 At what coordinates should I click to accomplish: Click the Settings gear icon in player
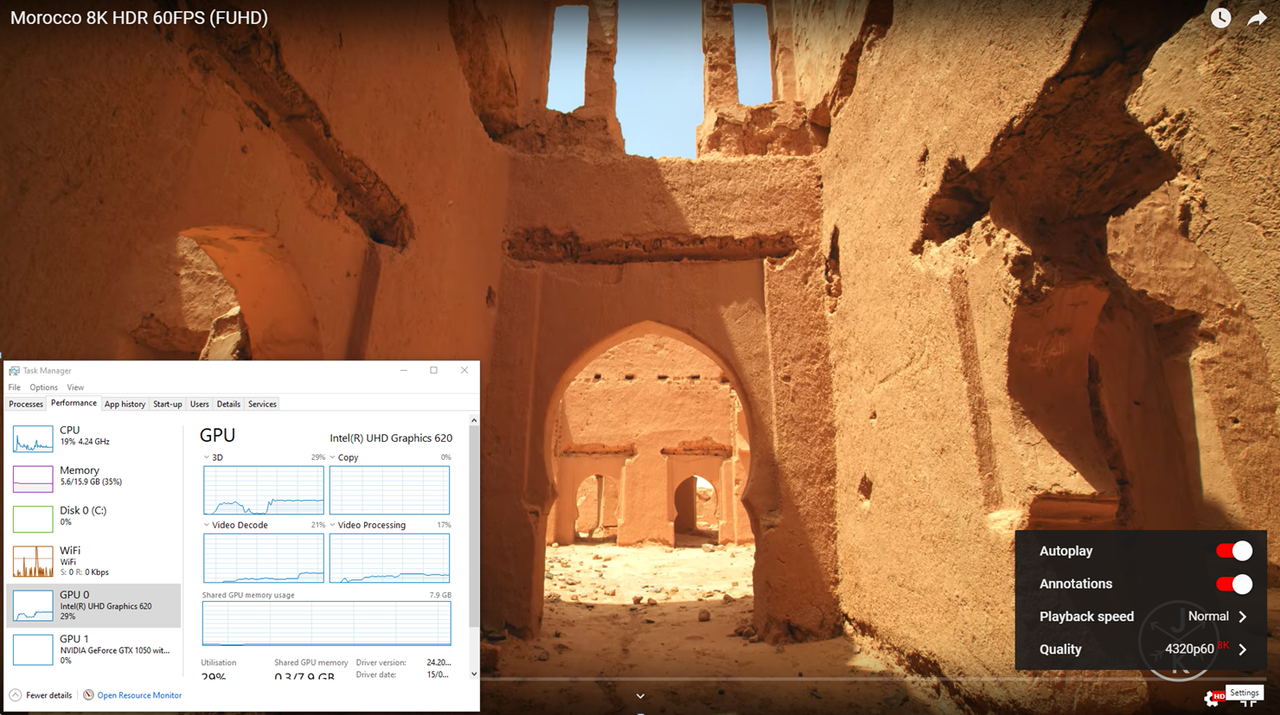point(1214,698)
